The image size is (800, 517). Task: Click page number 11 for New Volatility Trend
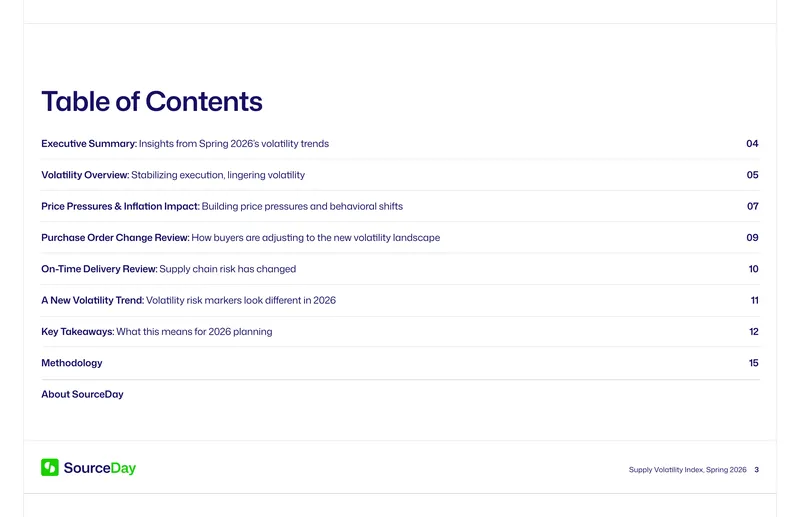(x=755, y=300)
